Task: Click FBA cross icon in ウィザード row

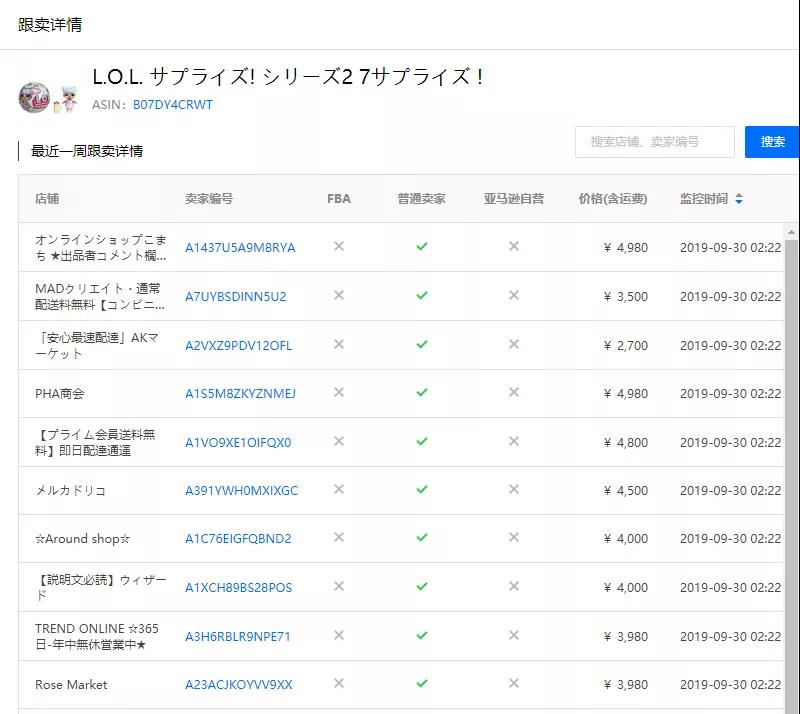Action: [339, 586]
